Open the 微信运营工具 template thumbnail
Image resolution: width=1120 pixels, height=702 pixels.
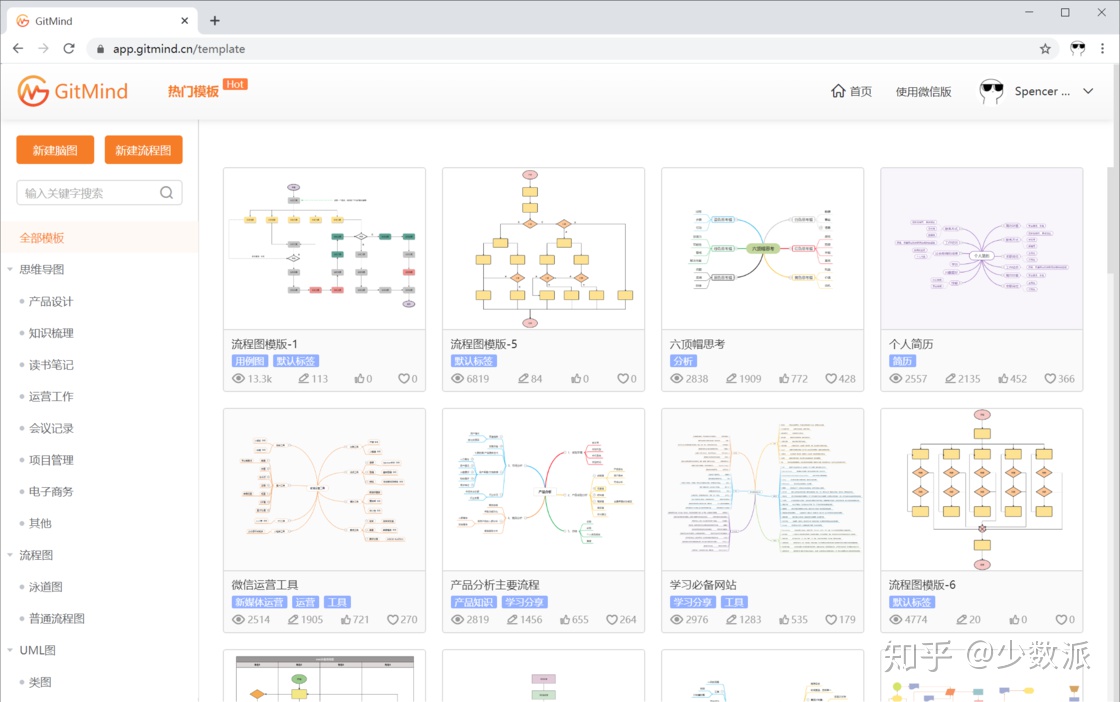click(324, 490)
